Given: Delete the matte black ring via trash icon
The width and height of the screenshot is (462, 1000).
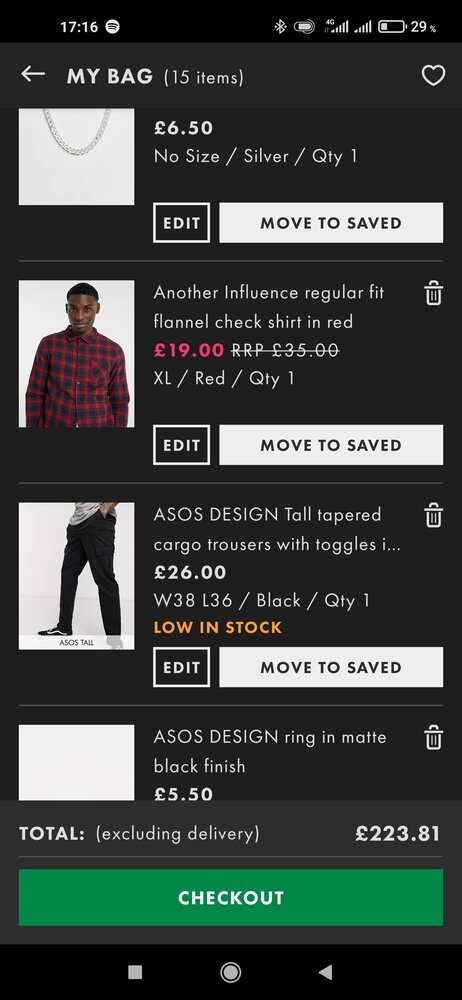Looking at the screenshot, I should click(433, 738).
